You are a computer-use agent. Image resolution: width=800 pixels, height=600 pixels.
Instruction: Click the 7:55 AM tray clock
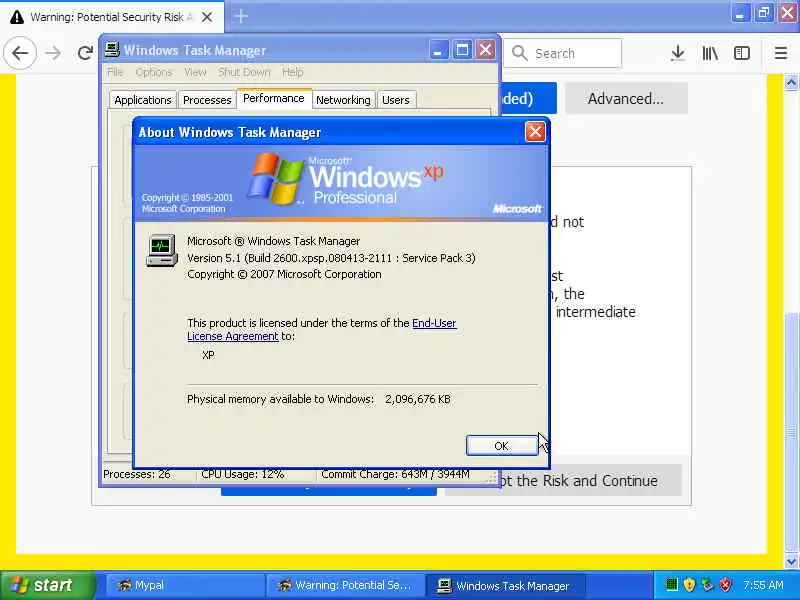pos(764,585)
